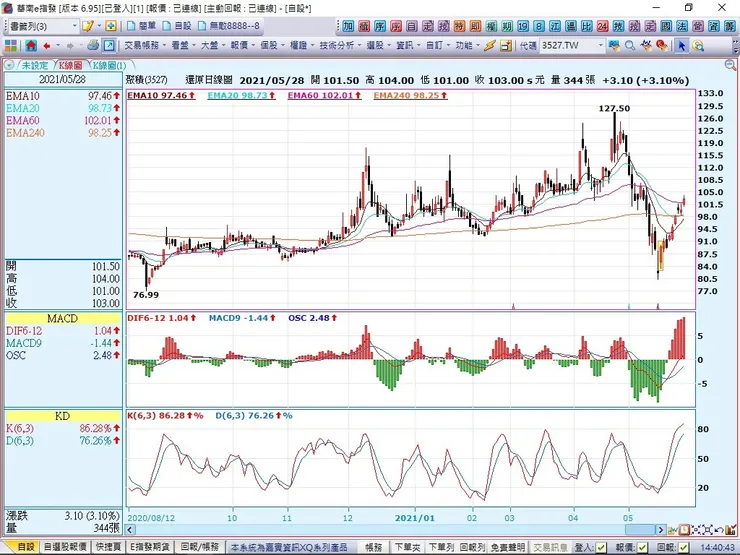
Task: Click the red home icon in toolbar
Action: (29, 45)
